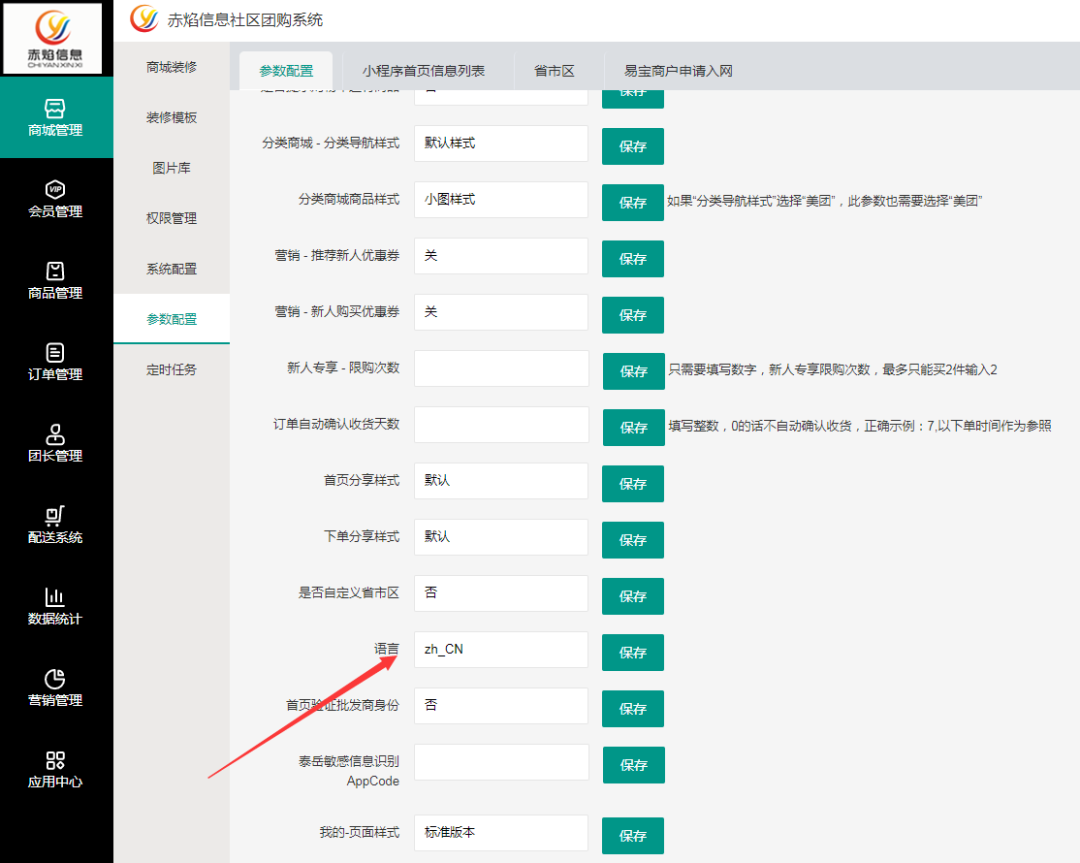The height and width of the screenshot is (863, 1080).
Task: Expand 分类商城商品样式 dropdown showing 小图样式
Action: tap(501, 200)
